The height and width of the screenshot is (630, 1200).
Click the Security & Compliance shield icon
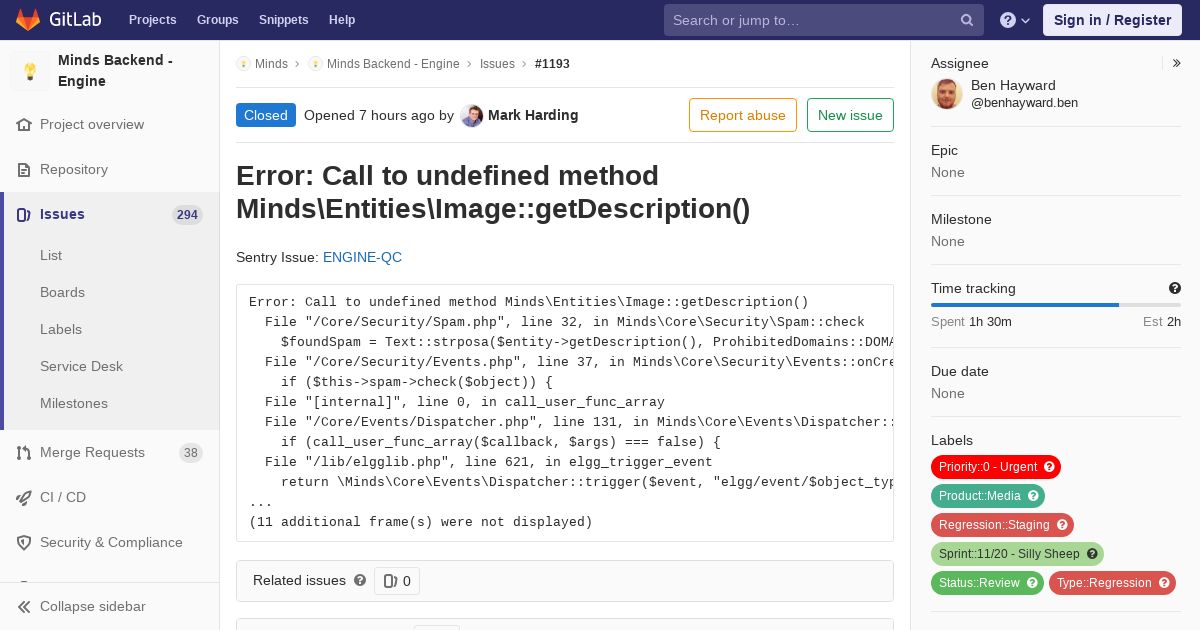(24, 543)
